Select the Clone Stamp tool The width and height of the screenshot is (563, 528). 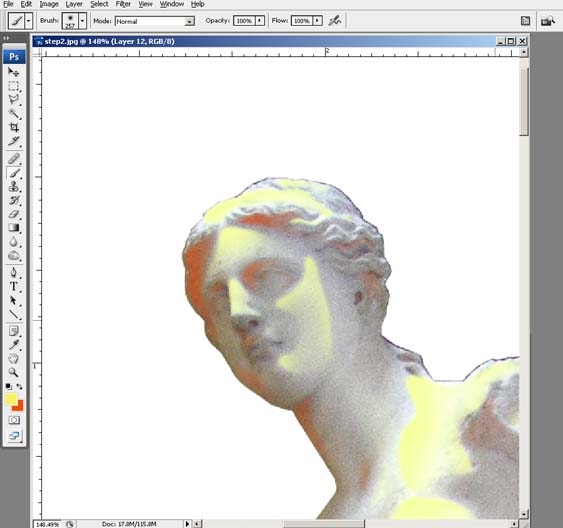point(14,187)
